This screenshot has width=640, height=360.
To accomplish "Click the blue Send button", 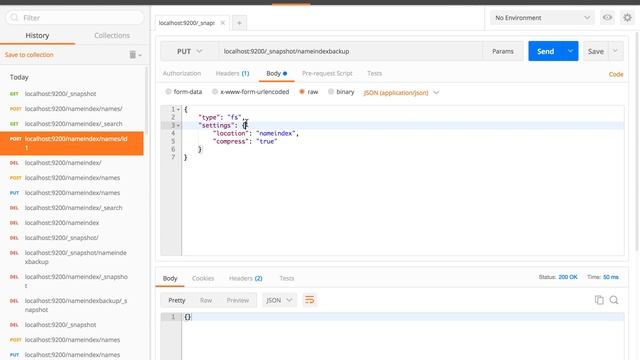I will (545, 51).
